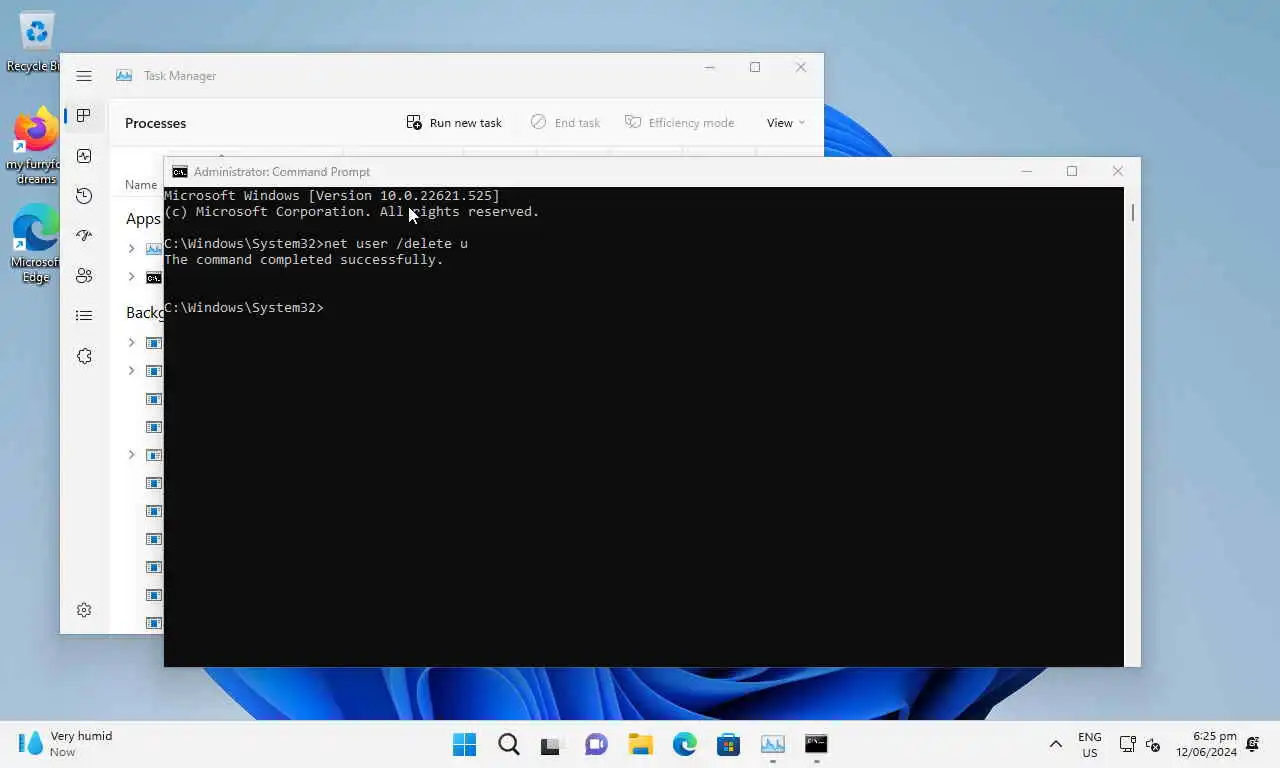Viewport: 1280px width, 768px height.
Task: Open the Windows Start menu
Action: point(464,744)
